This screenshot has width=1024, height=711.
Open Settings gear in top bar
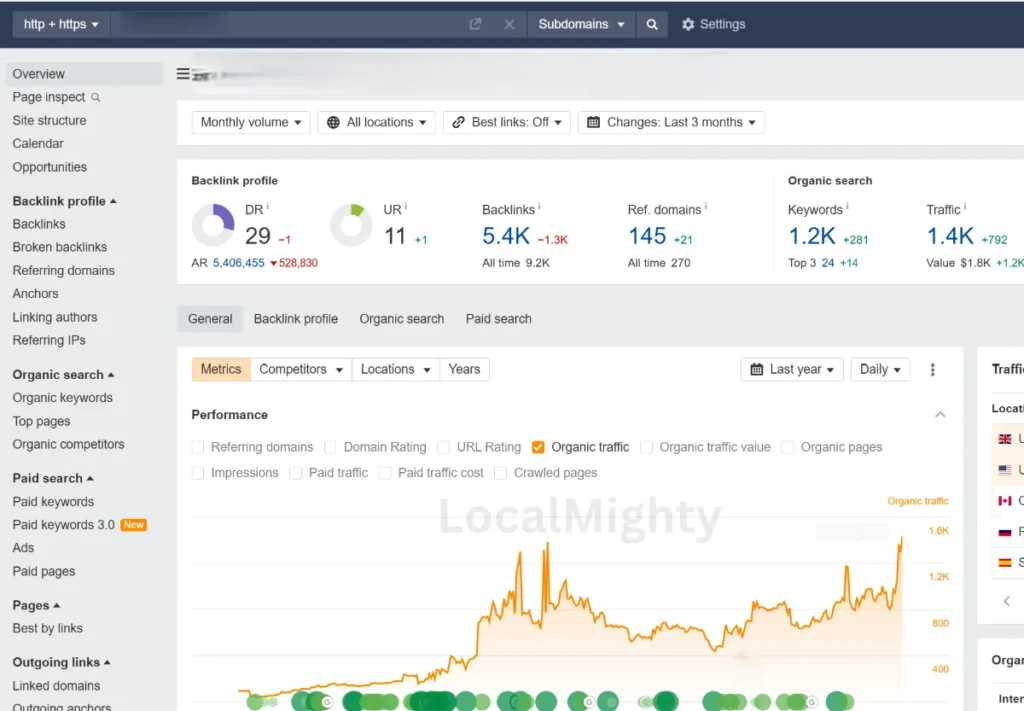click(713, 24)
